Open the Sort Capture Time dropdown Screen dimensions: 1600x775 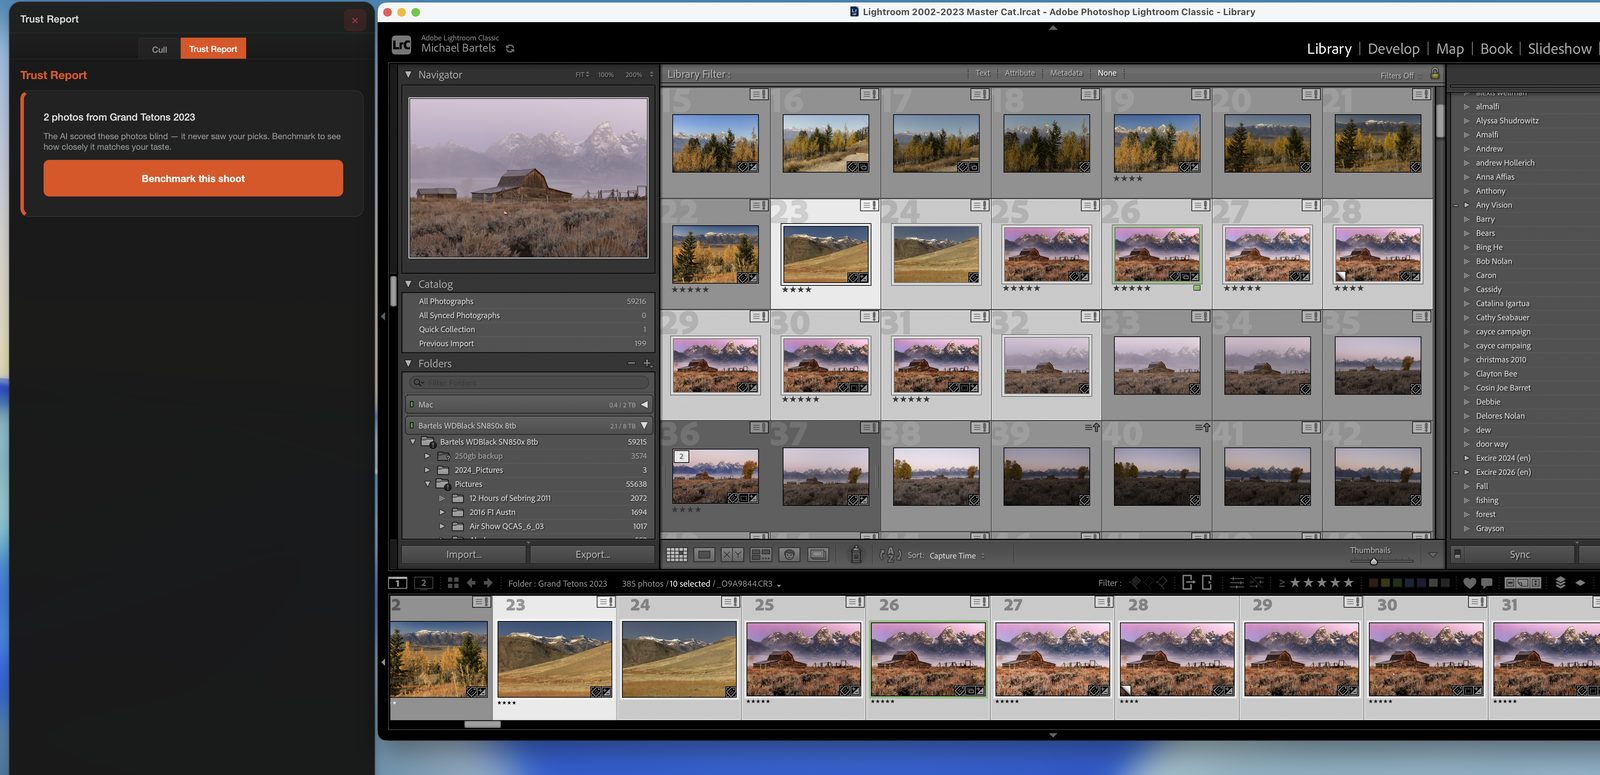pos(957,556)
